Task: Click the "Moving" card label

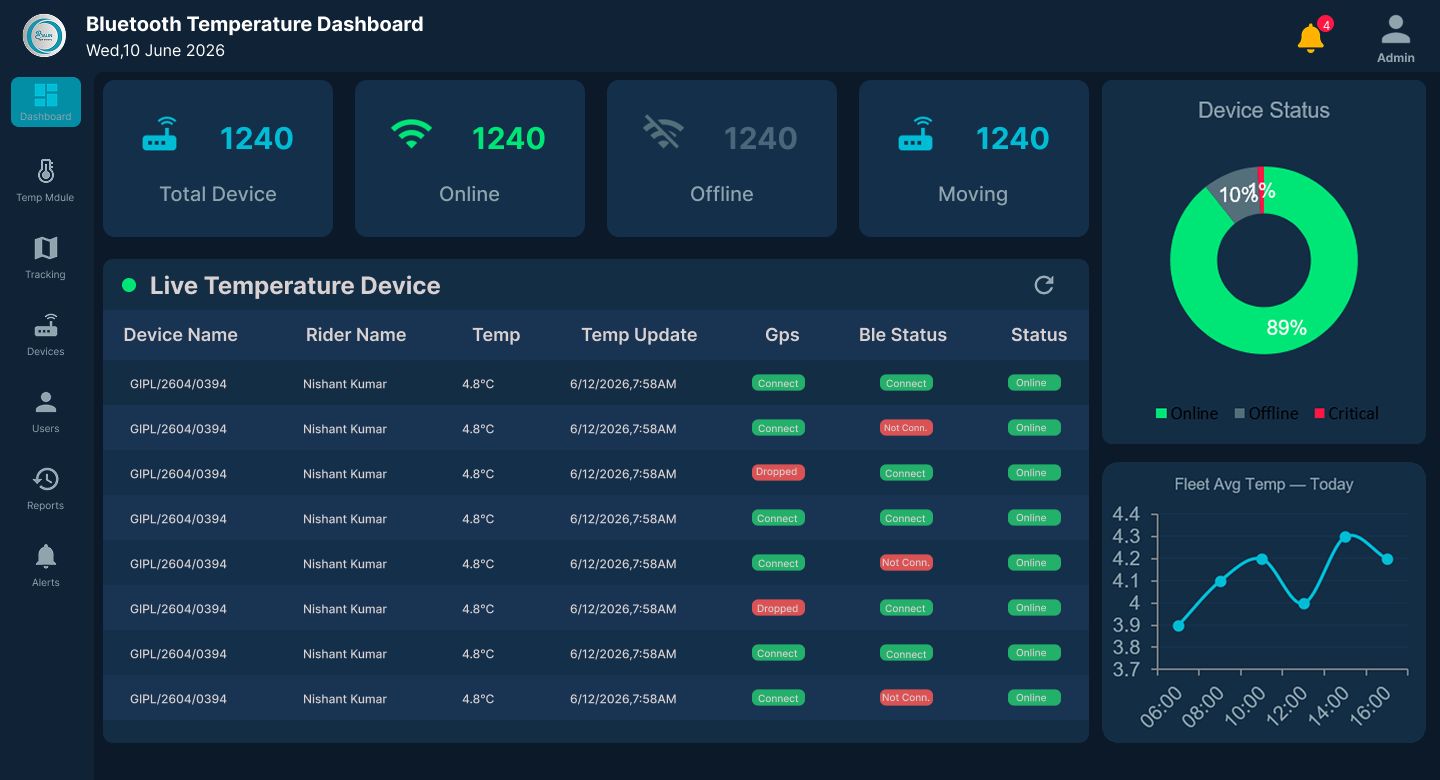Action: [973, 194]
